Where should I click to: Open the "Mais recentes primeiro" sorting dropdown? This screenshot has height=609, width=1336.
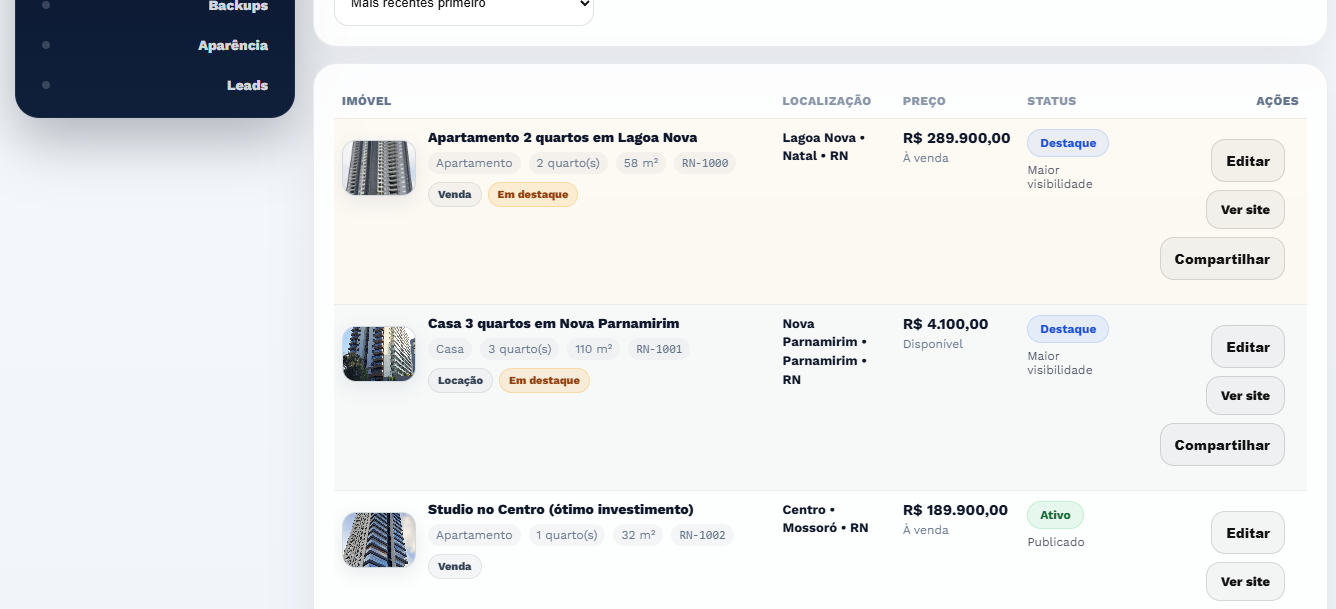coord(463,6)
